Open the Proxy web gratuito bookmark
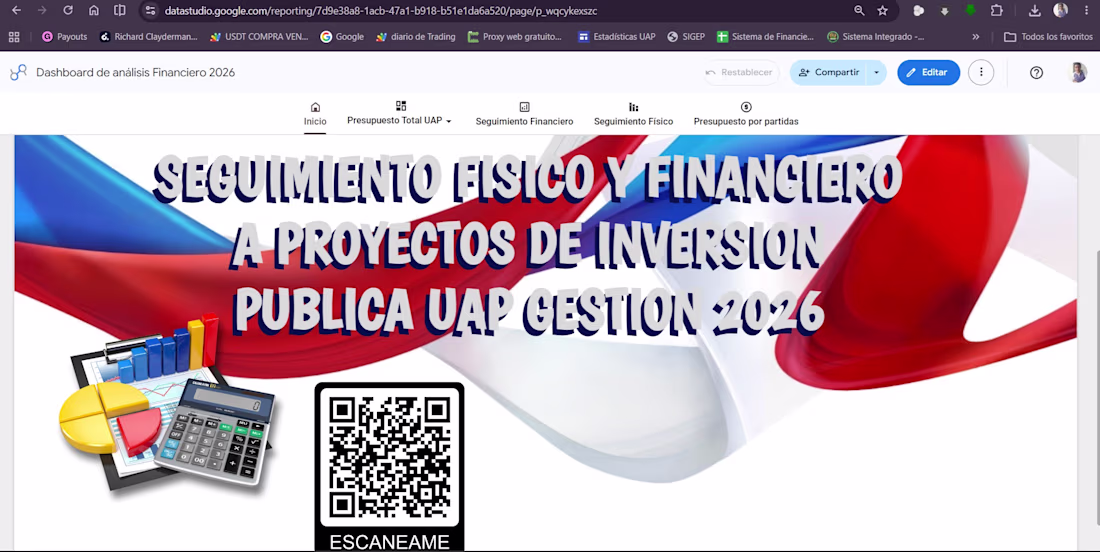The height and width of the screenshot is (552, 1100). [515, 36]
